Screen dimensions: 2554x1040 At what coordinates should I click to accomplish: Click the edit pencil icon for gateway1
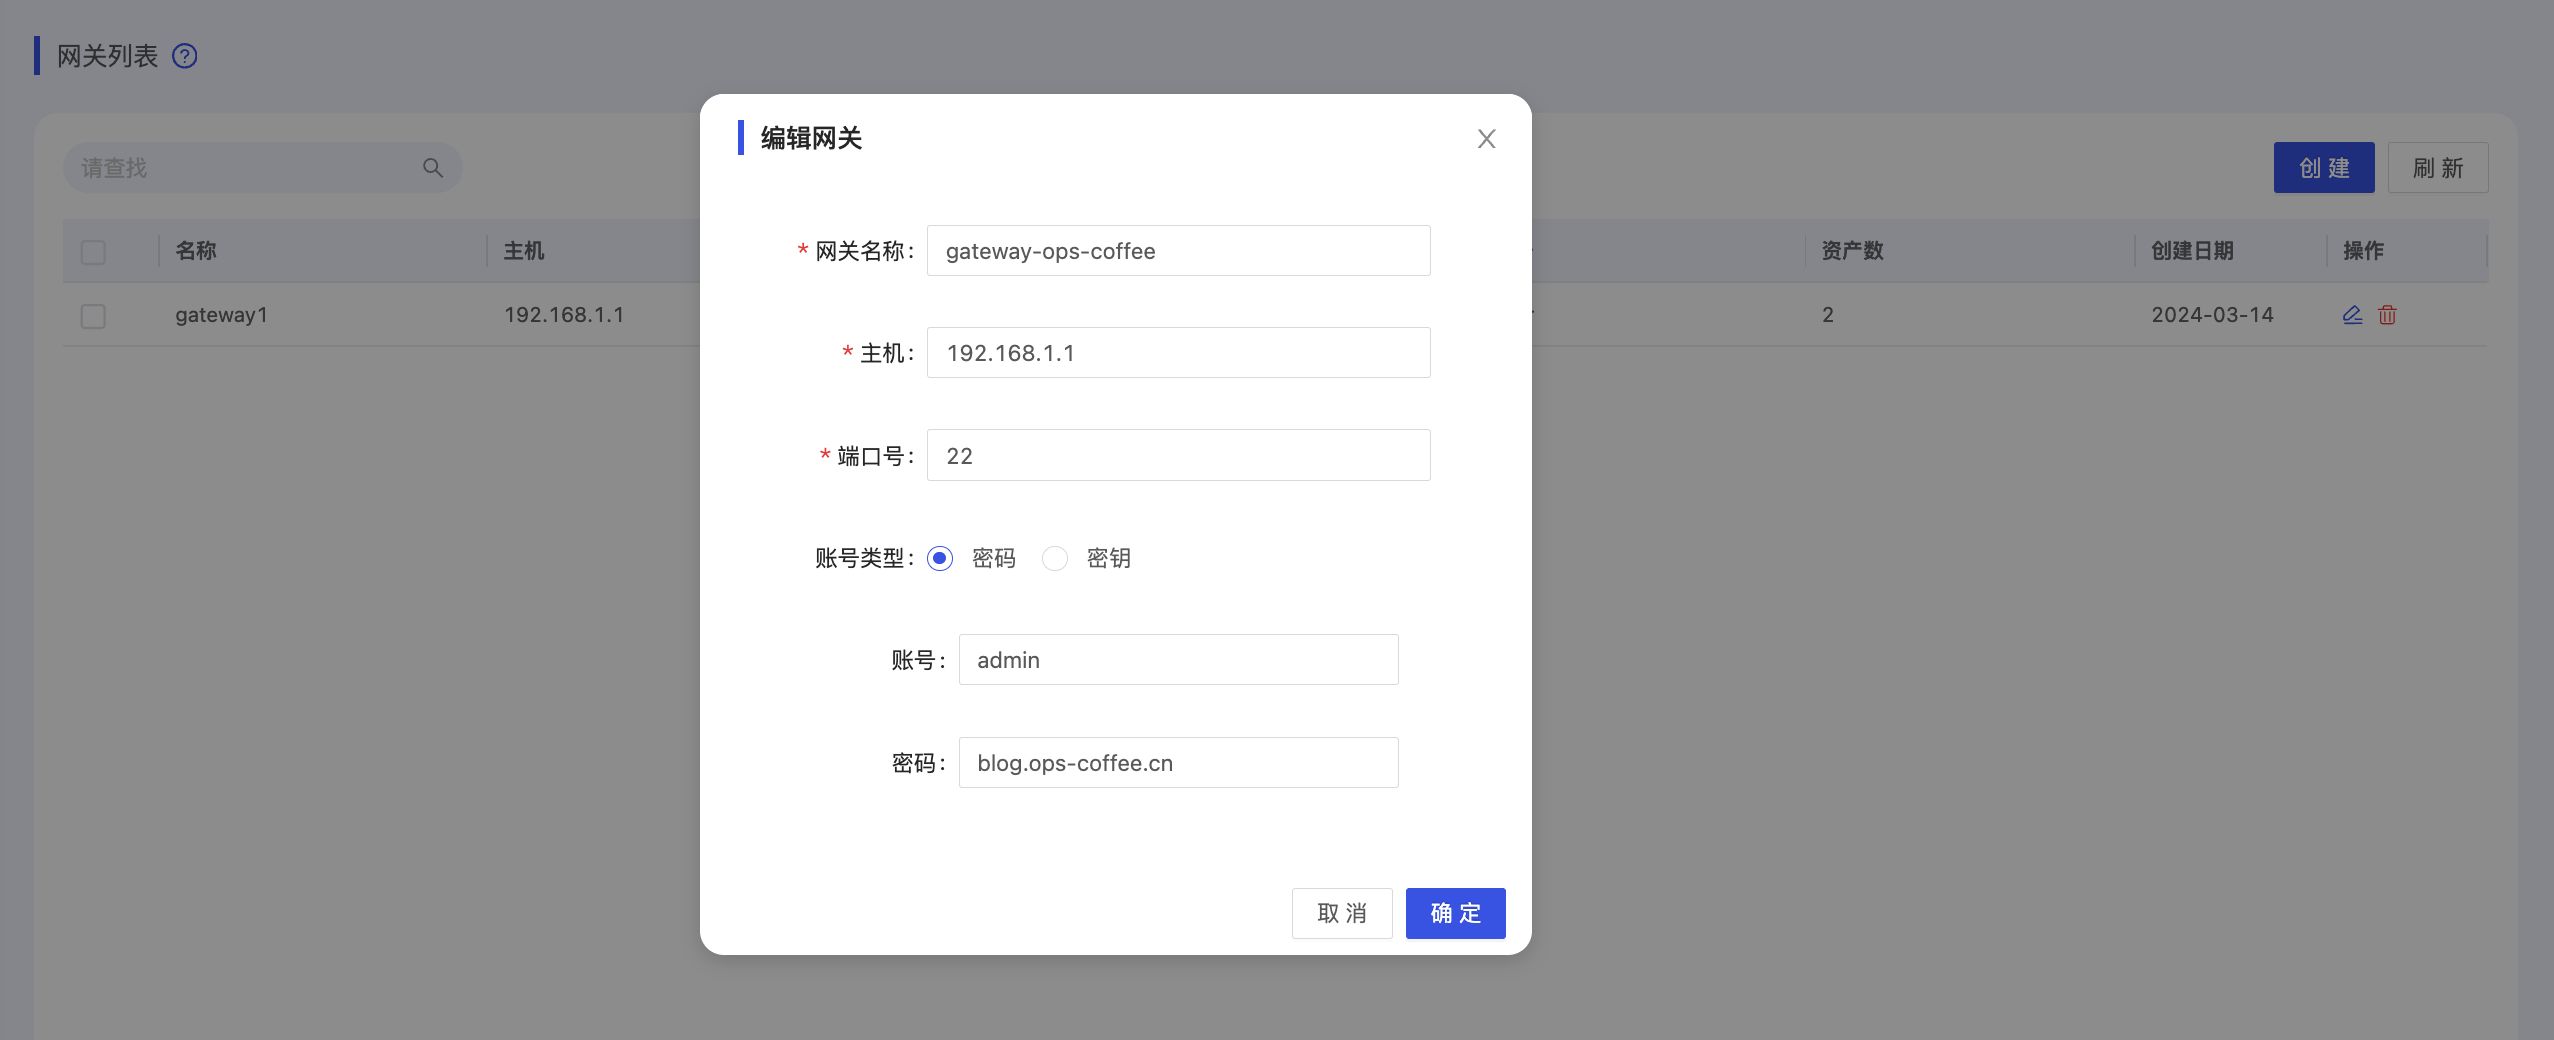tap(2352, 315)
